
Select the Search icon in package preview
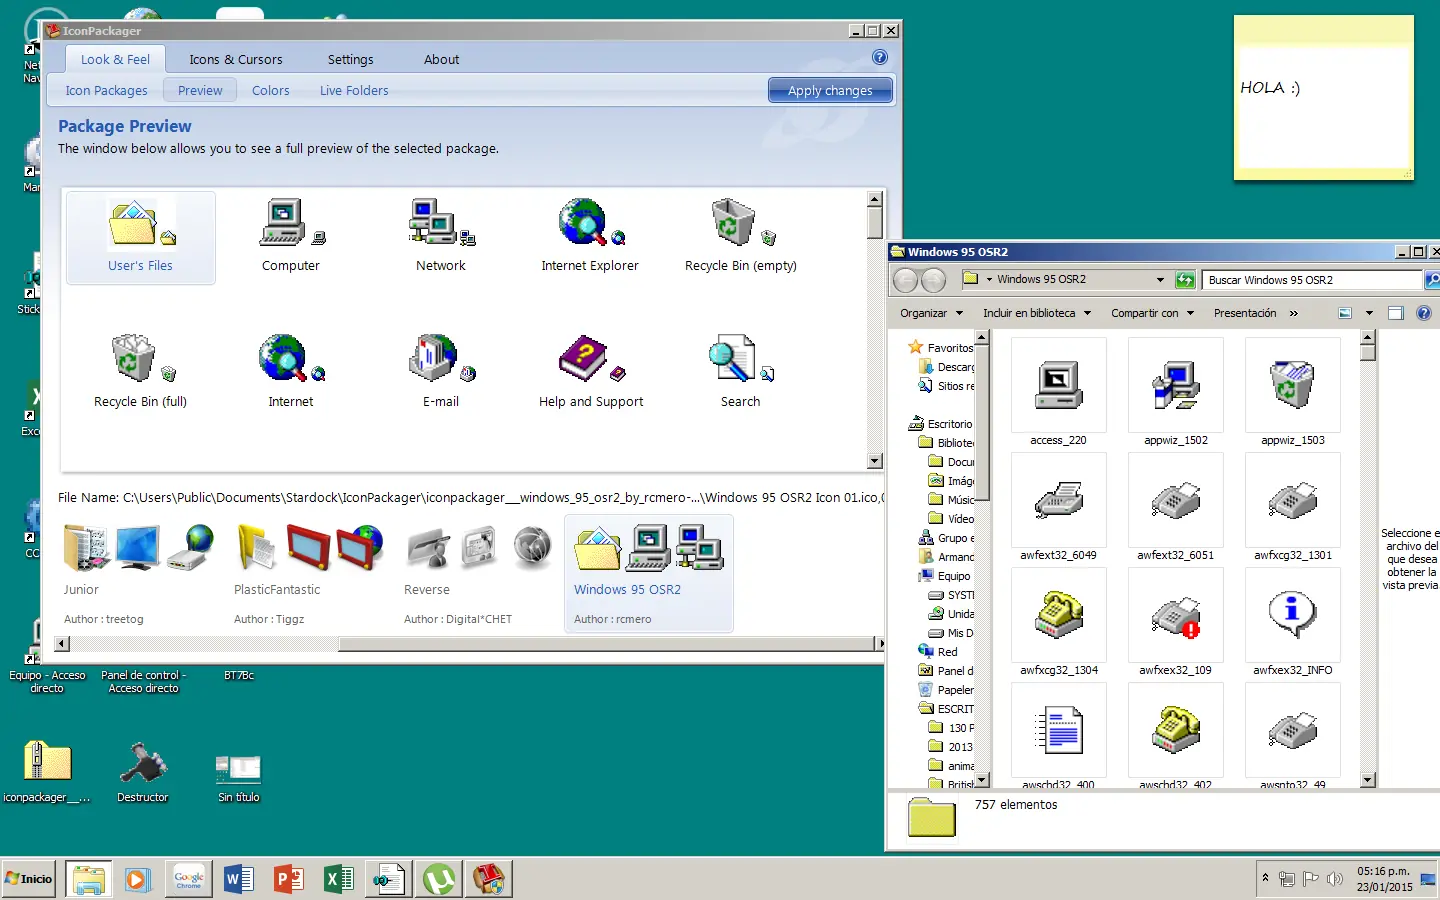tap(741, 372)
